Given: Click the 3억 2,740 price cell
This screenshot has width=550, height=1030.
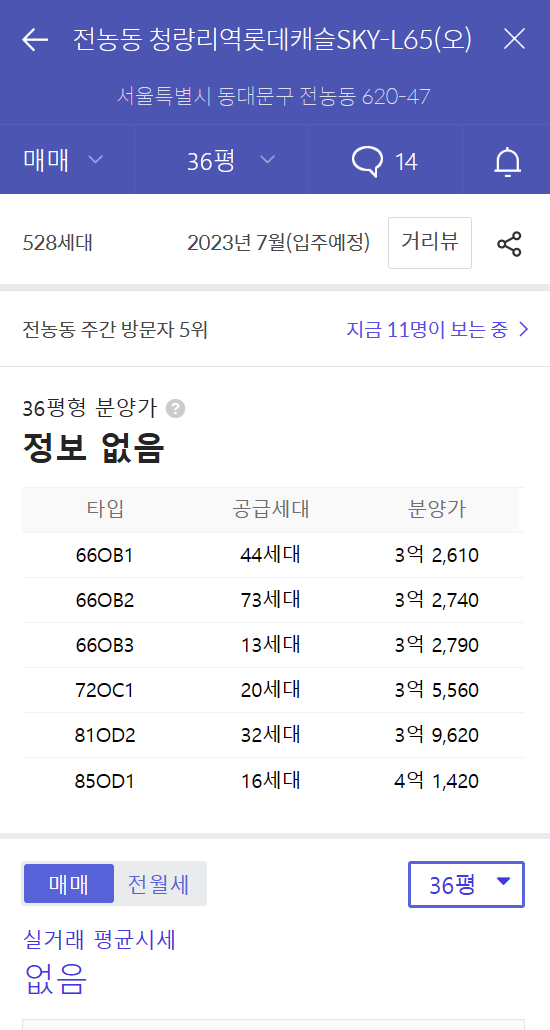Looking at the screenshot, I should pyautogui.click(x=437, y=600).
